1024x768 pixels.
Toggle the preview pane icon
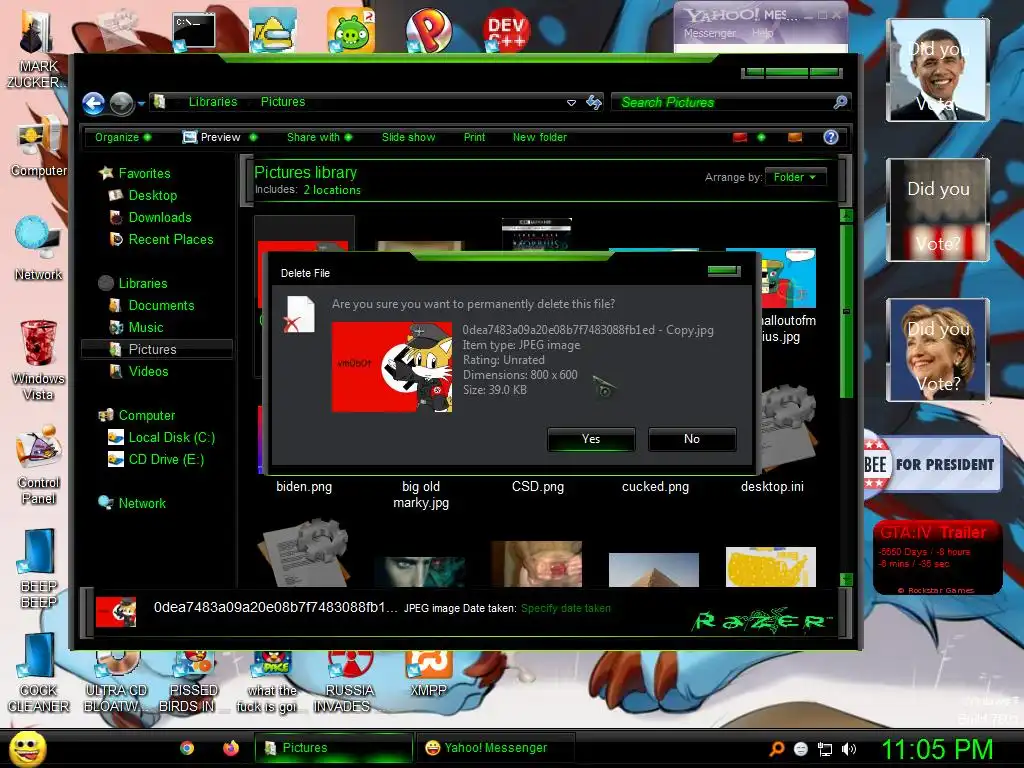click(795, 137)
